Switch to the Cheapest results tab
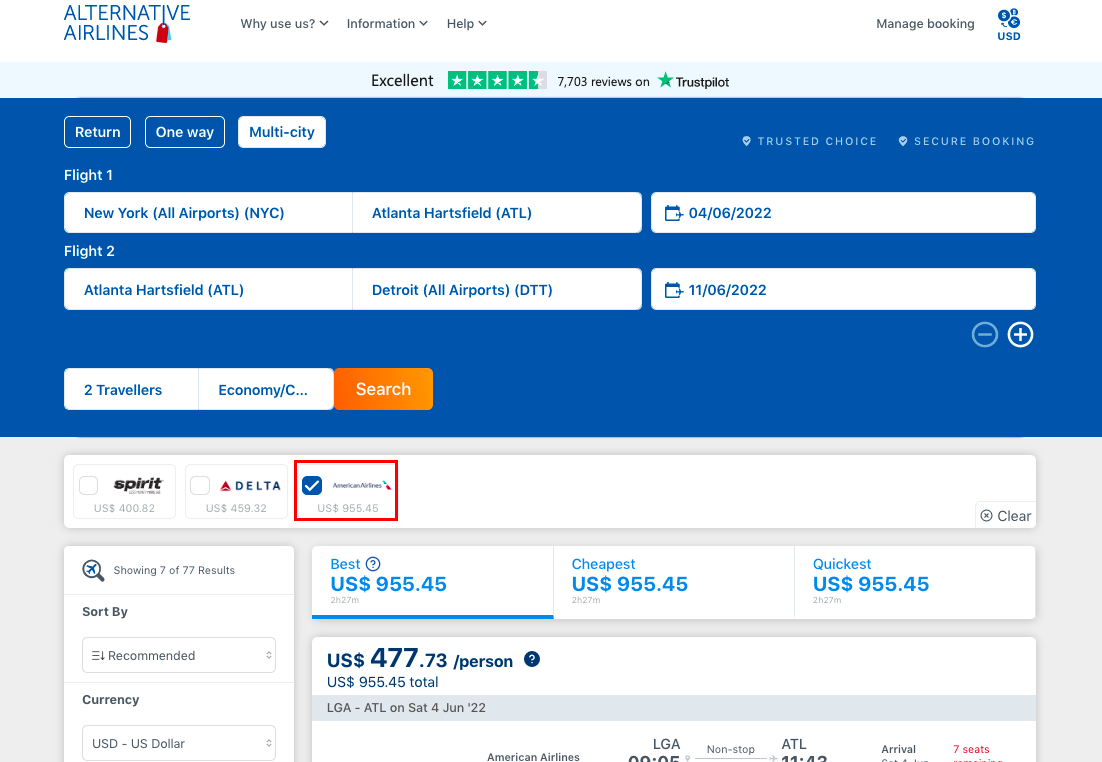Image resolution: width=1102 pixels, height=762 pixels. pyautogui.click(x=674, y=582)
